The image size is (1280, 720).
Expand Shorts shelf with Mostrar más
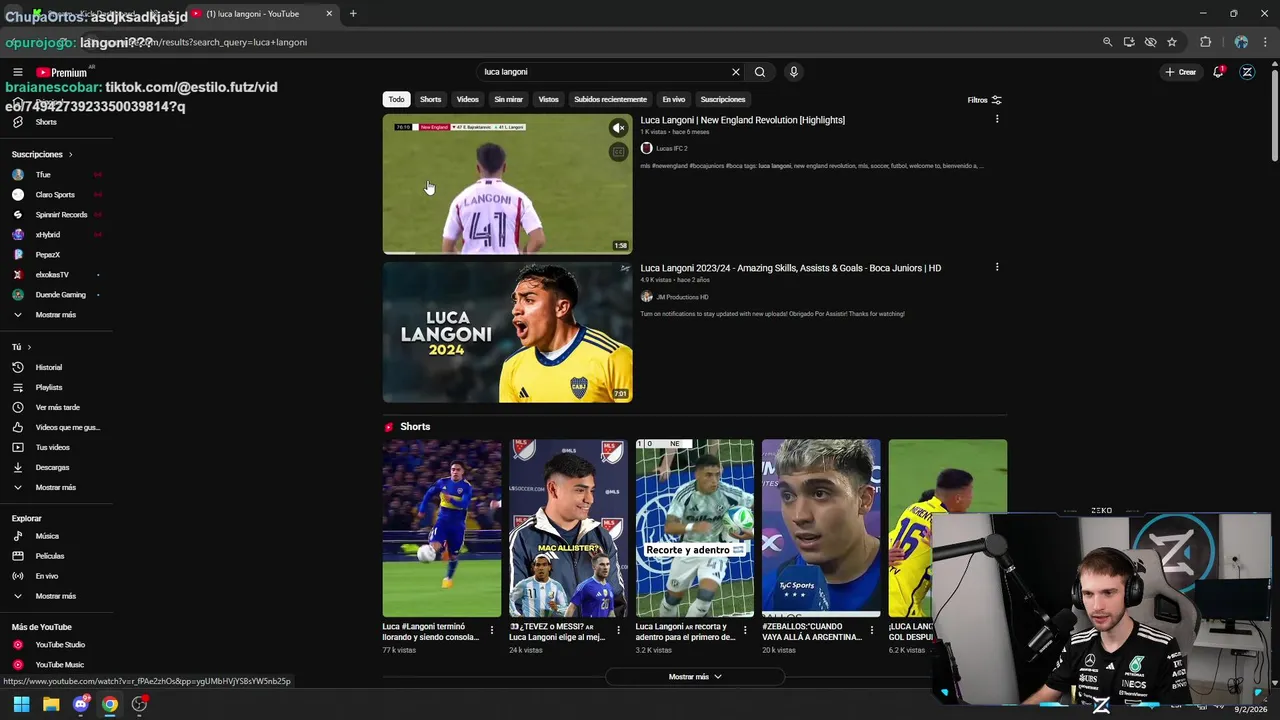coord(695,677)
